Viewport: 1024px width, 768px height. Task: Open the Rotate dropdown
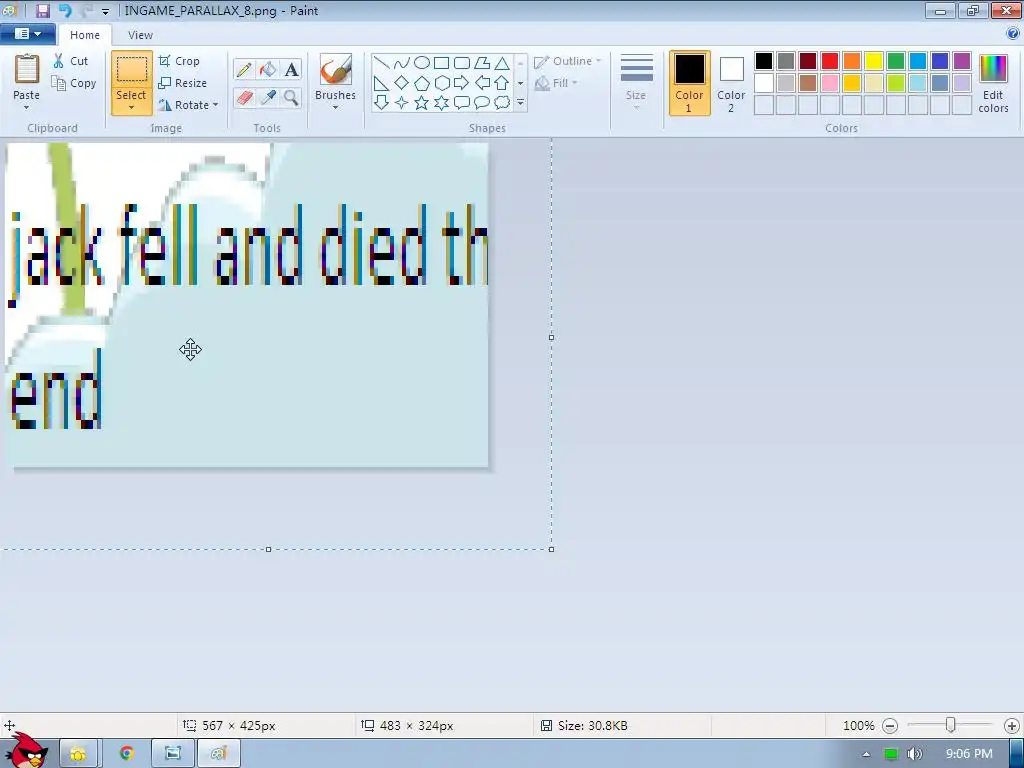click(188, 105)
